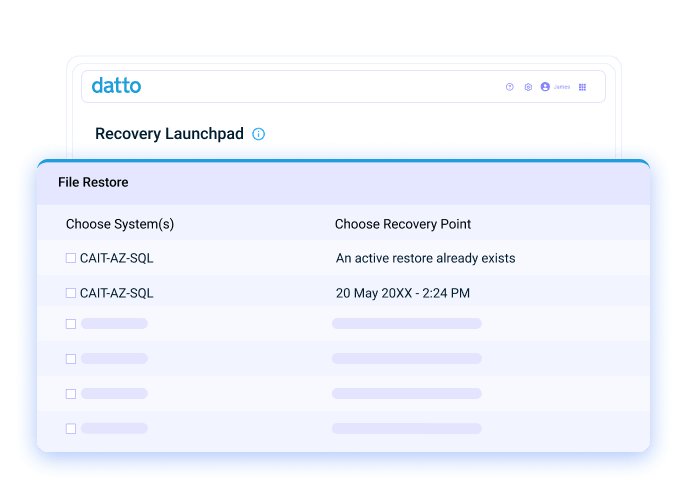
Task: Click the info icon beside Recovery Launchpad
Action: [258, 134]
